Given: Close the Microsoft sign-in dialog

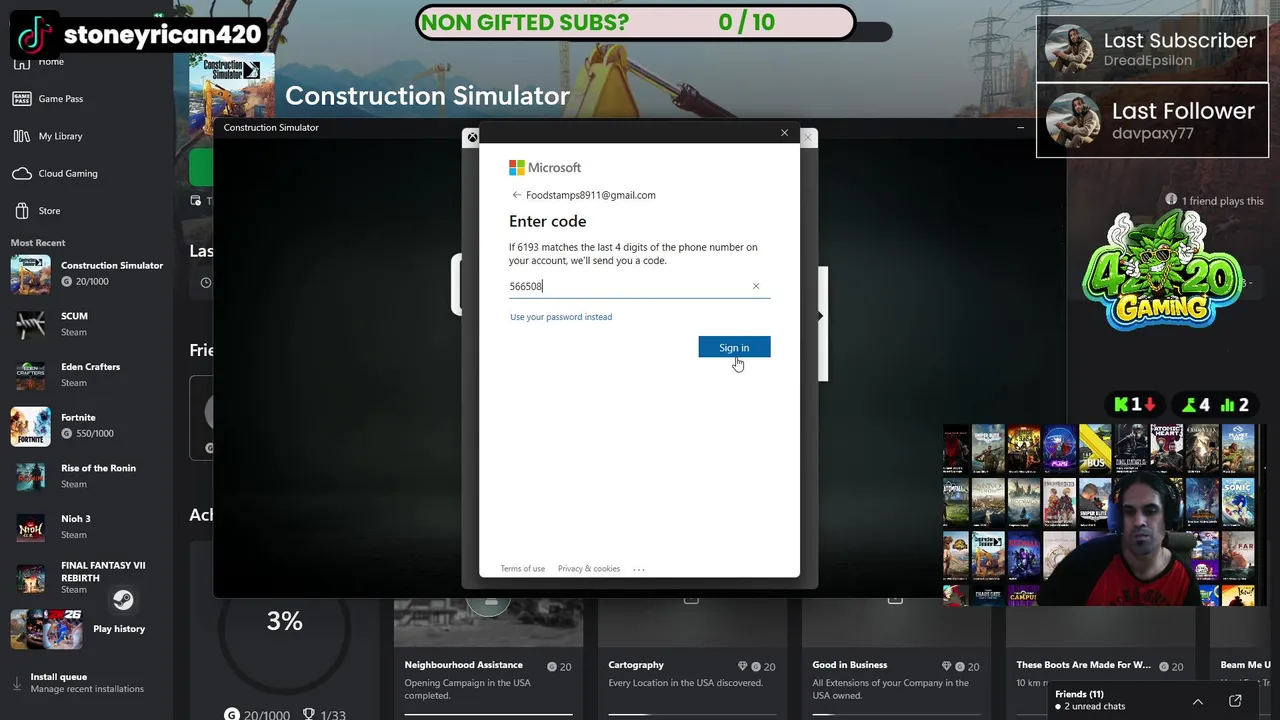Looking at the screenshot, I should 784,132.
